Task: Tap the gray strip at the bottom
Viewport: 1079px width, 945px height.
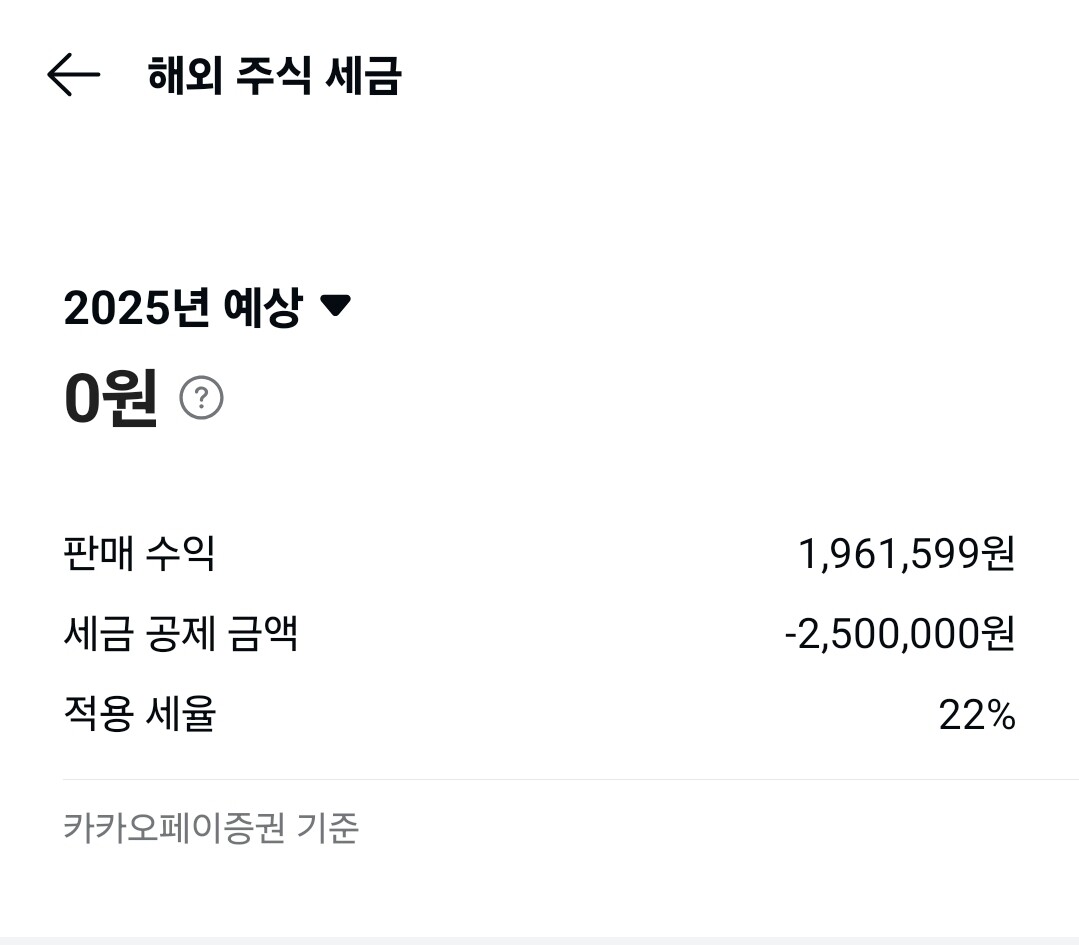Action: coord(540,940)
